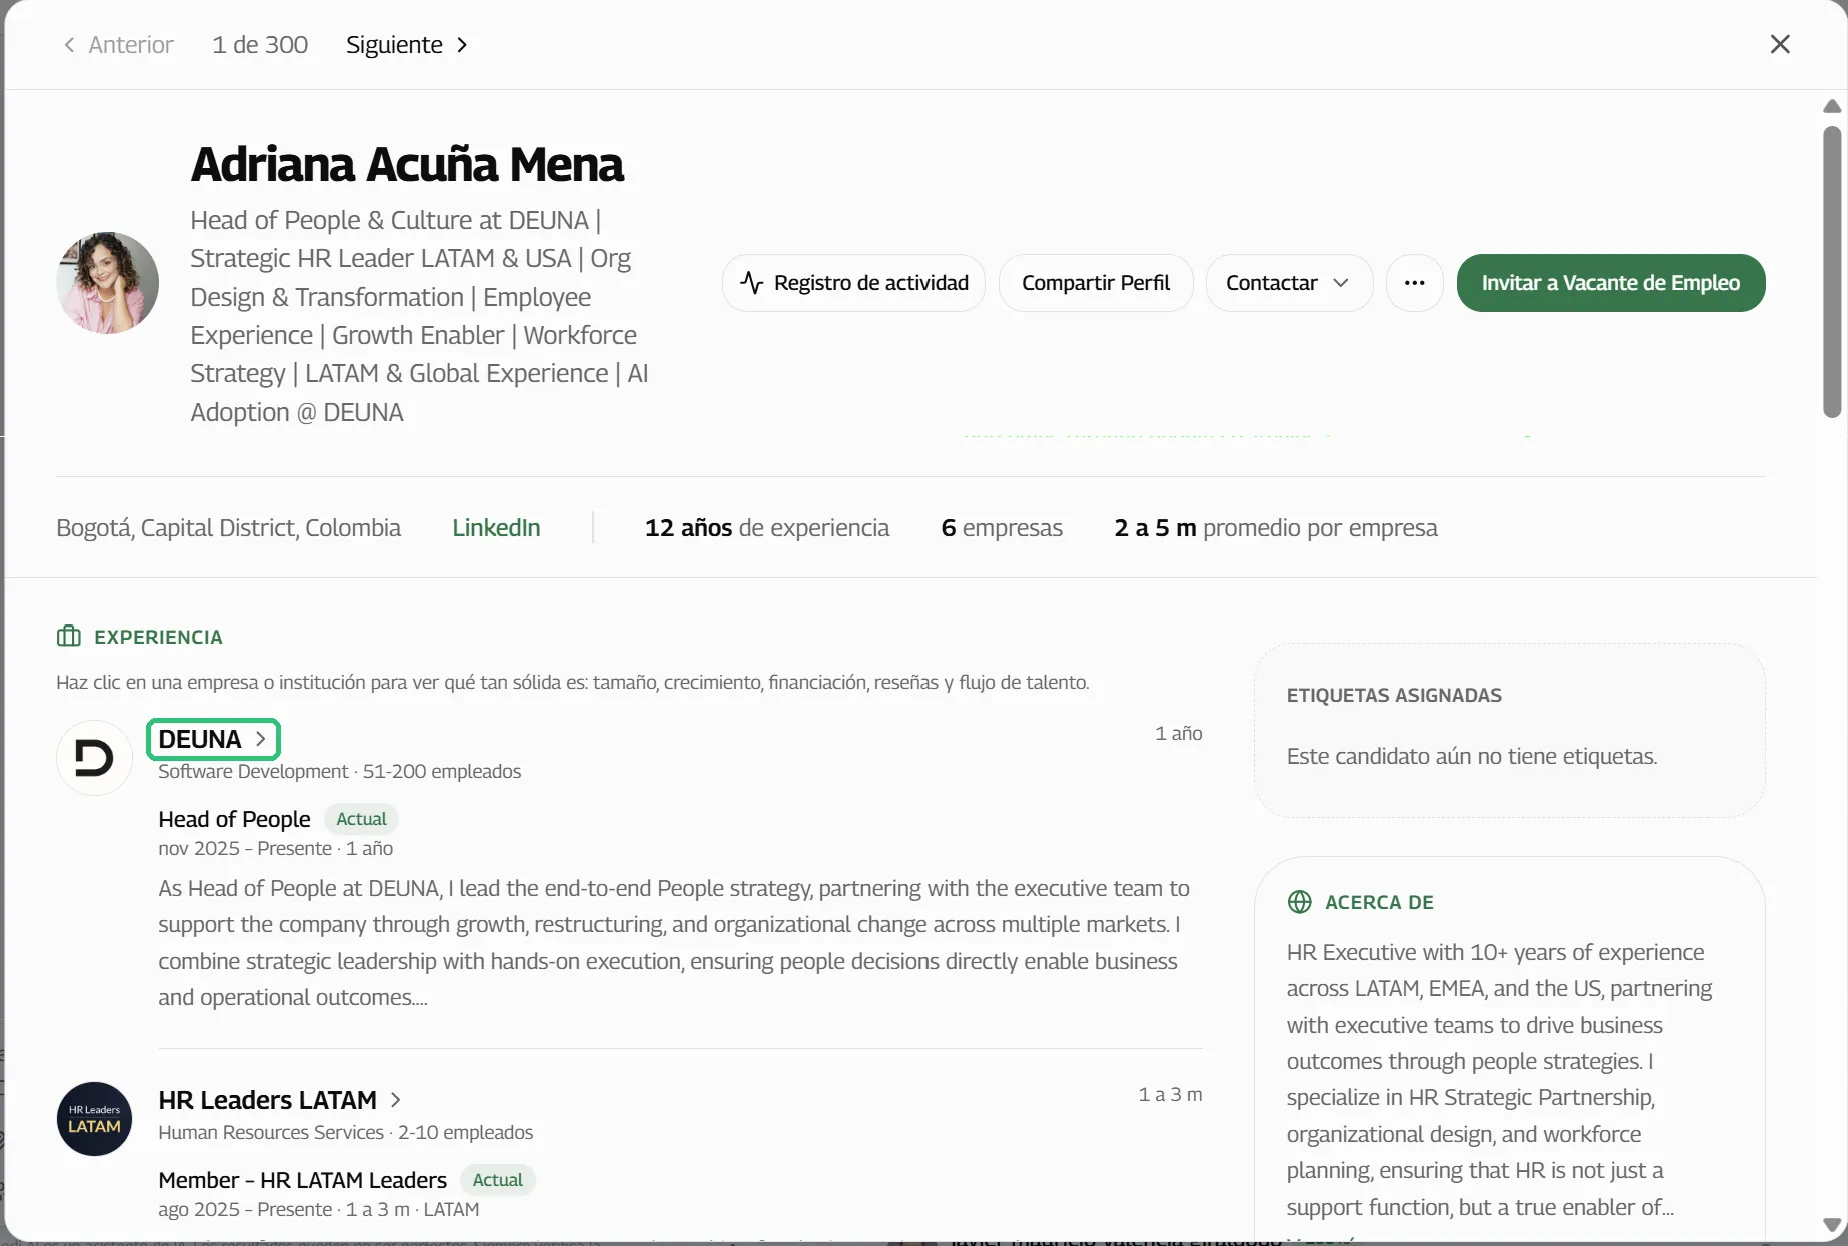Screen dimensions: 1848x1246
Task: Click the Acerca de globe icon
Action: 1299,902
